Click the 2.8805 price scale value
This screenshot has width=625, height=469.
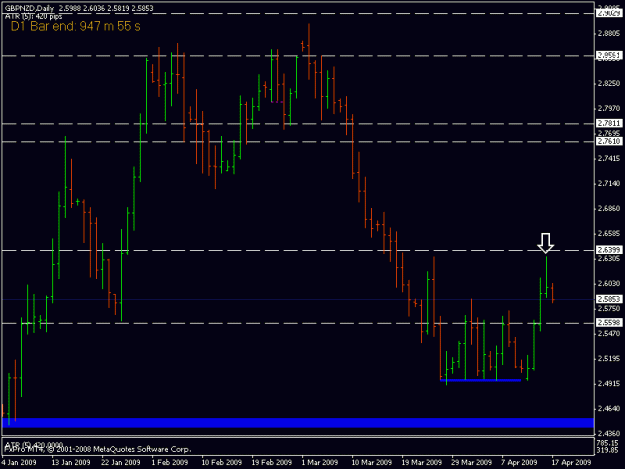click(x=609, y=33)
